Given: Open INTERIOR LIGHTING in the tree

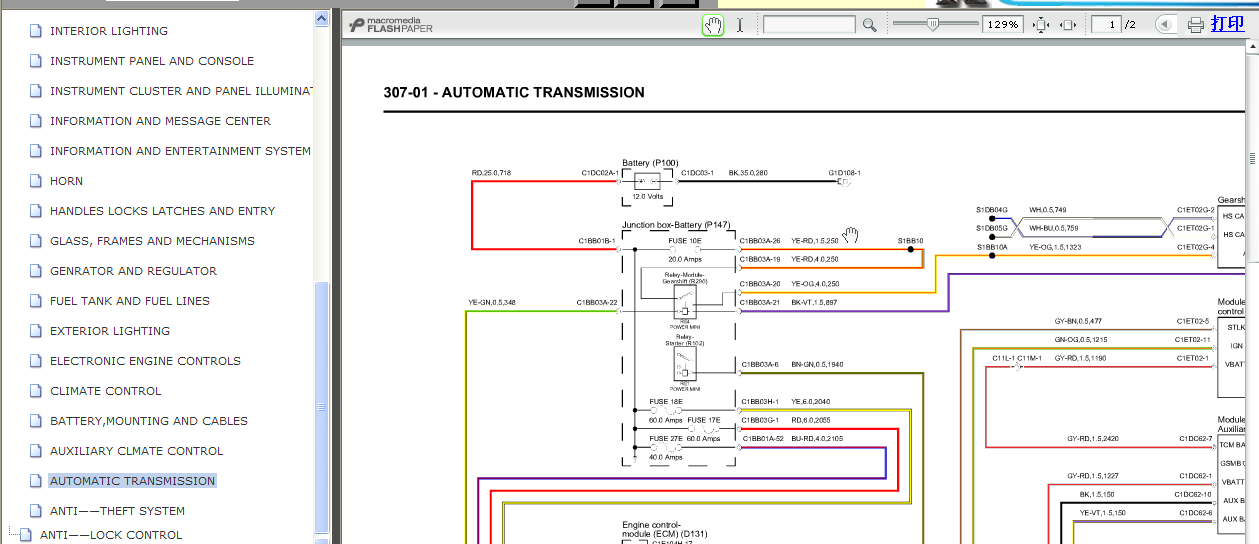Looking at the screenshot, I should (x=109, y=31).
